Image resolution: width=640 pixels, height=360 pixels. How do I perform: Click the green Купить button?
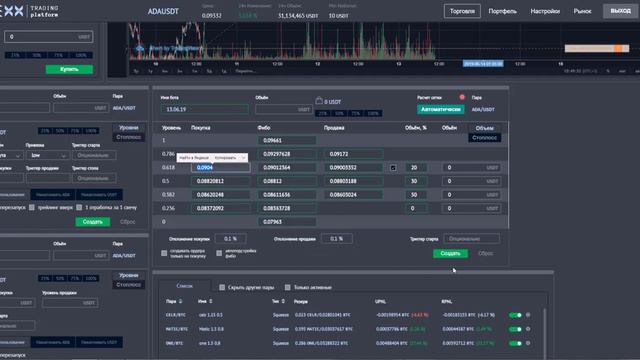(69, 69)
